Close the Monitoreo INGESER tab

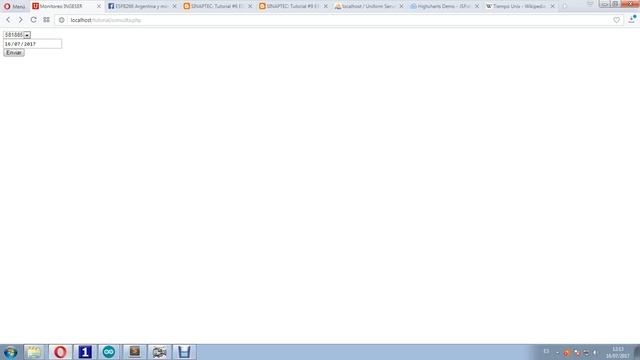click(x=98, y=6)
